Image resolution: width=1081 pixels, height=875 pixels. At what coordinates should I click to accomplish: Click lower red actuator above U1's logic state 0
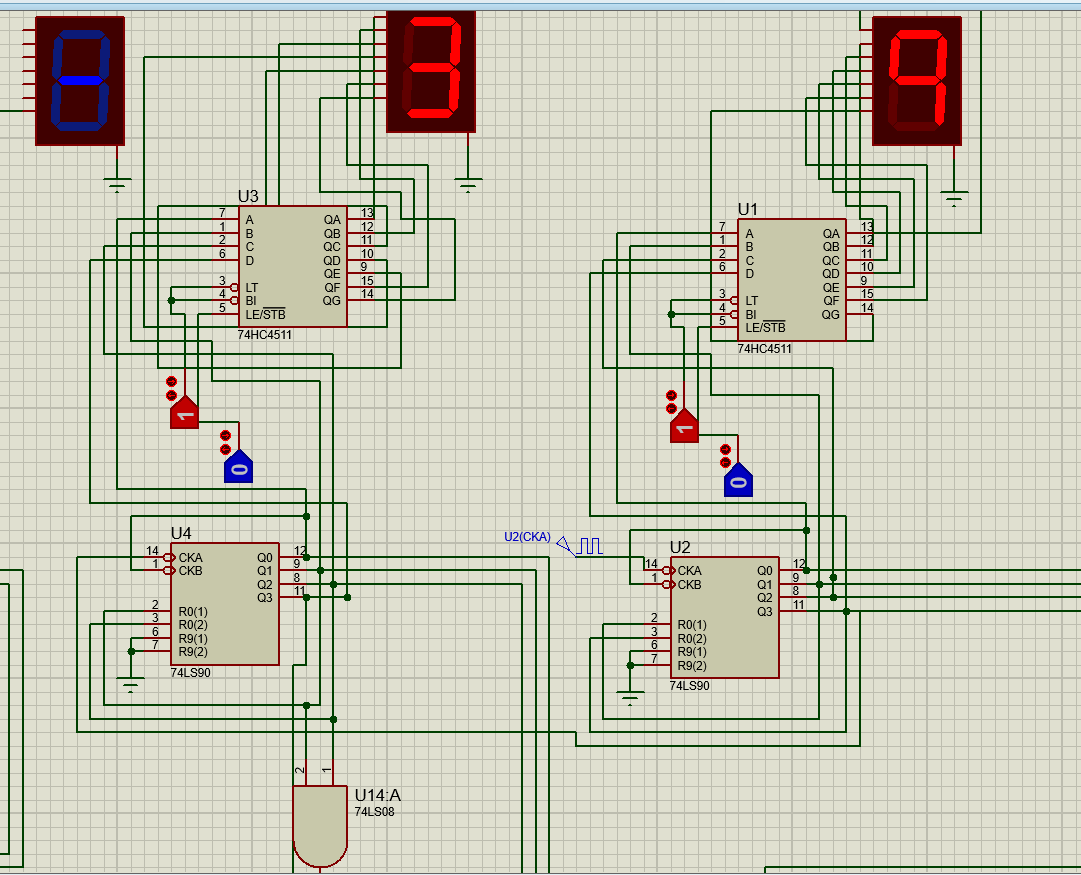(725, 463)
